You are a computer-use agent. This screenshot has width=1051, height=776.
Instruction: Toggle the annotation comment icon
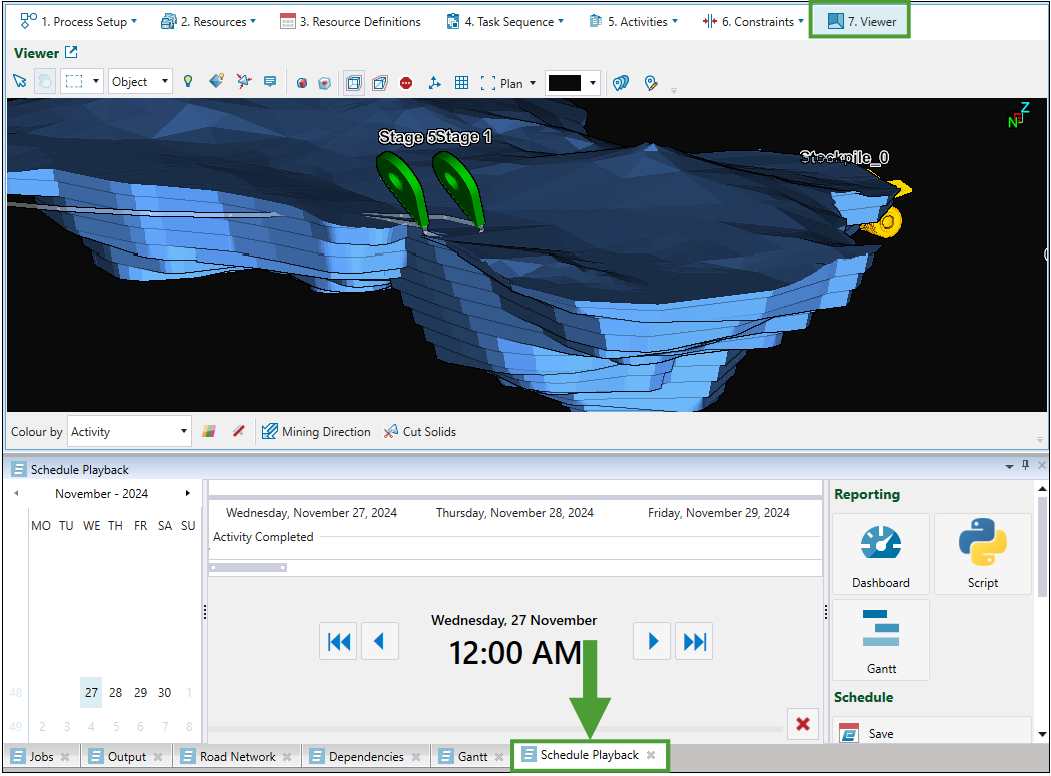tap(270, 82)
